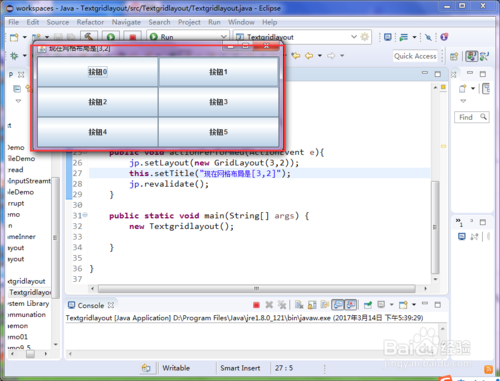Open the Project menu

tap(189, 22)
